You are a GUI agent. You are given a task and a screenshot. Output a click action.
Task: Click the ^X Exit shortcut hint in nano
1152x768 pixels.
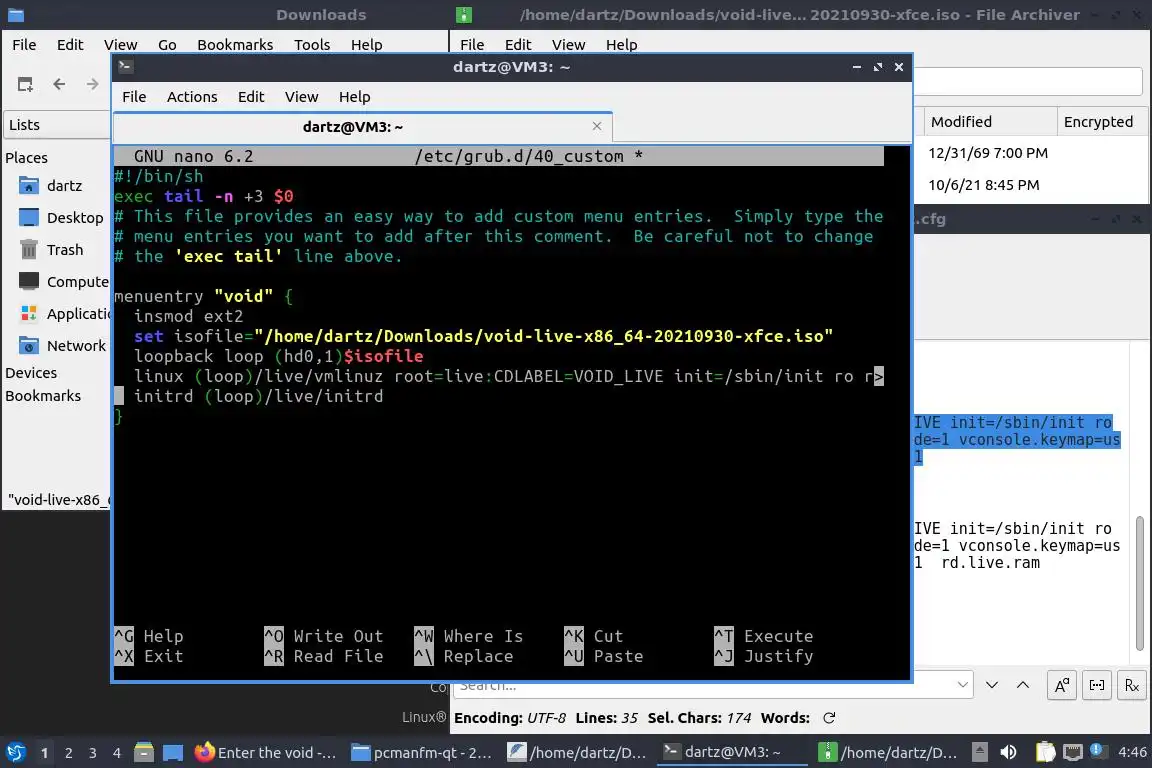coord(148,656)
